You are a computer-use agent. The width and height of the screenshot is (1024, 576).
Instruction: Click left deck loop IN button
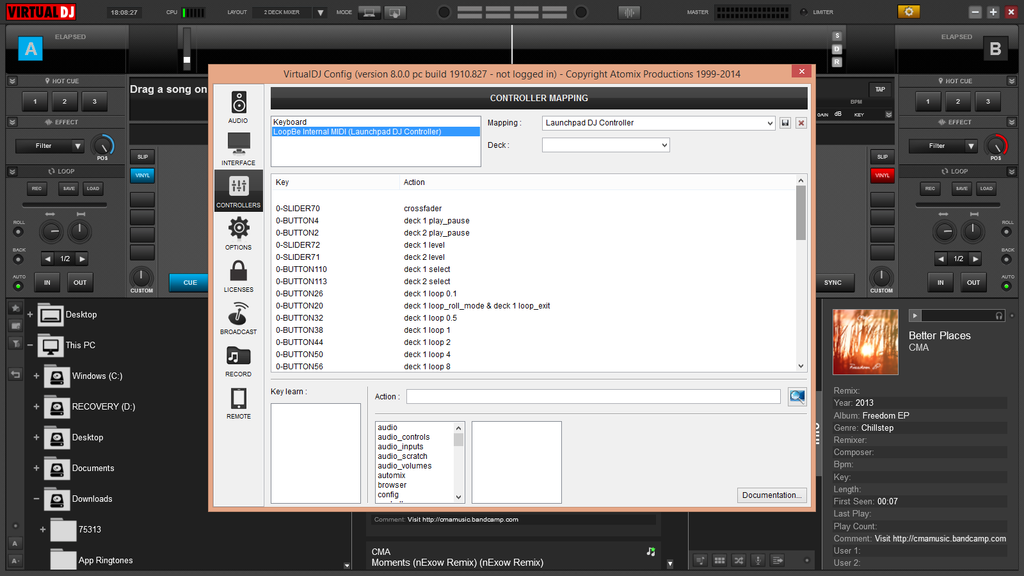(x=47, y=282)
